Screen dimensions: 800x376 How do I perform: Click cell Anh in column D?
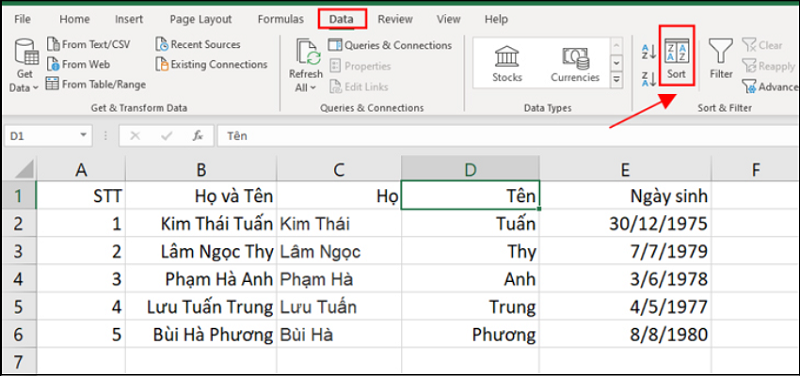pyautogui.click(x=470, y=279)
